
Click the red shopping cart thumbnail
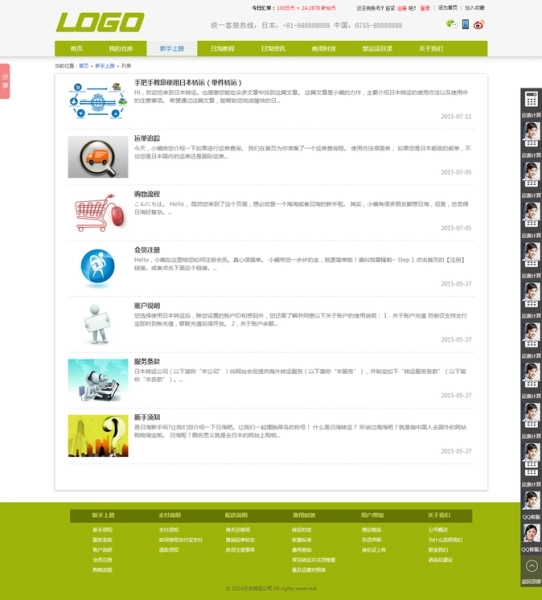pos(98,213)
